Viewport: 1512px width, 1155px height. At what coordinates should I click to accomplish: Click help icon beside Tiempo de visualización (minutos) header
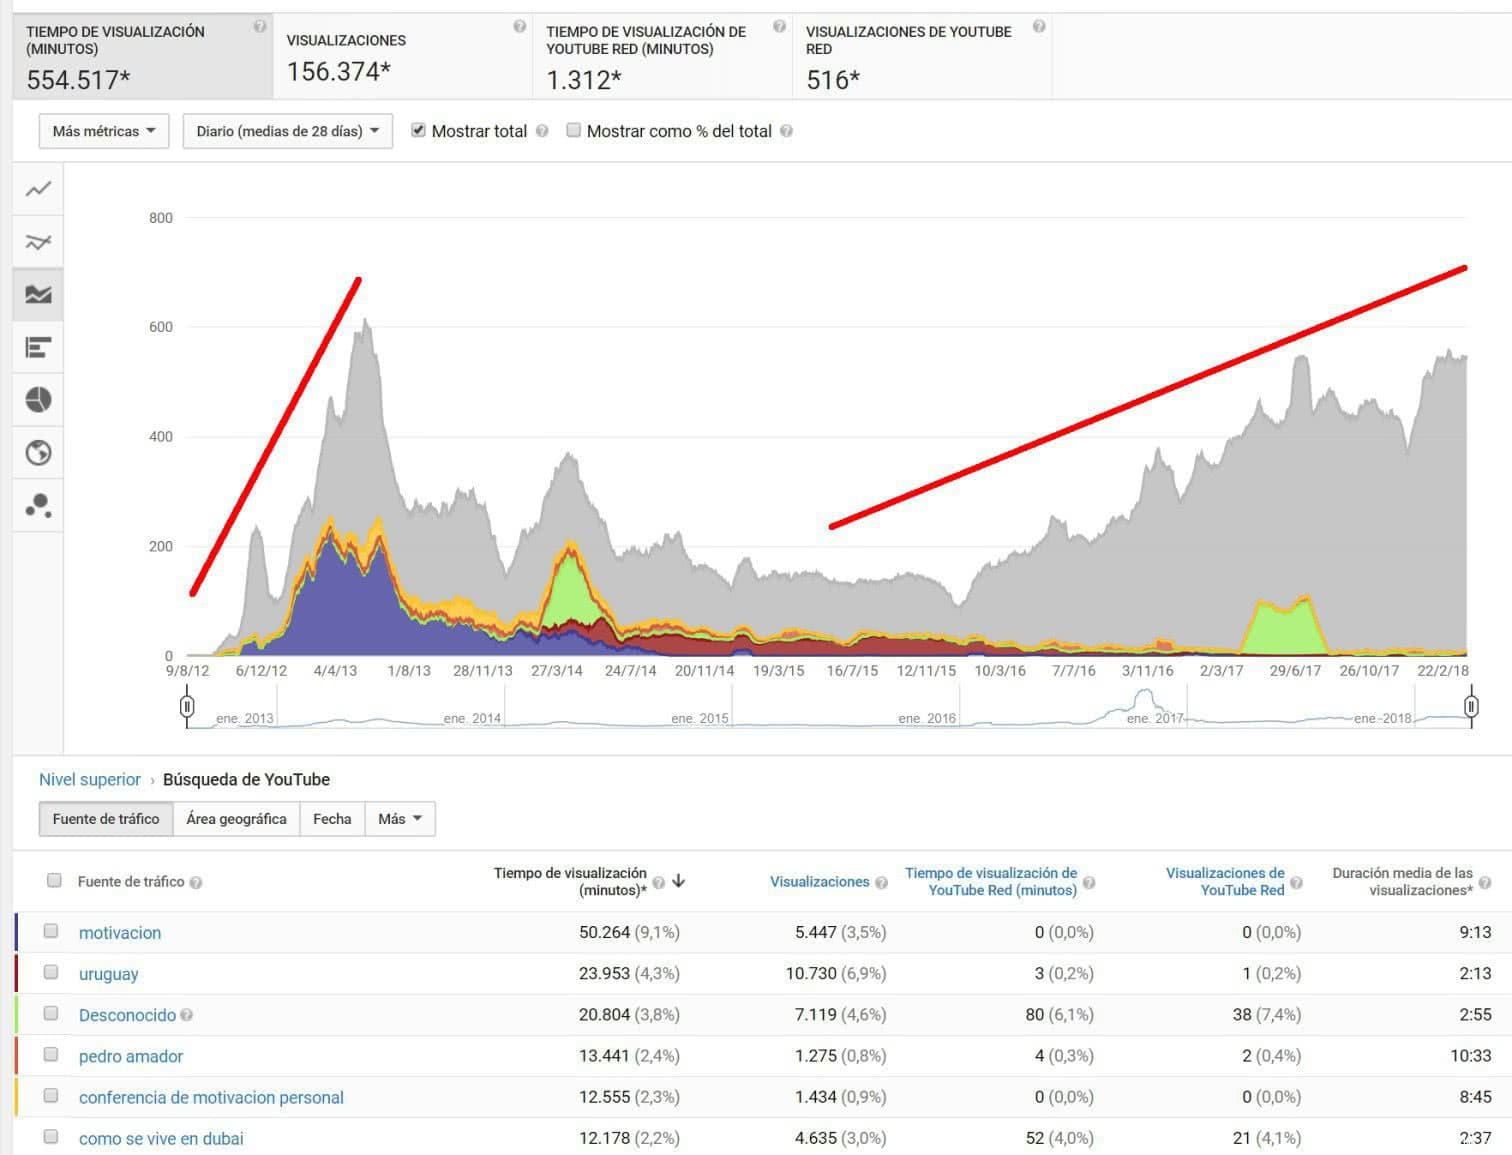click(658, 883)
